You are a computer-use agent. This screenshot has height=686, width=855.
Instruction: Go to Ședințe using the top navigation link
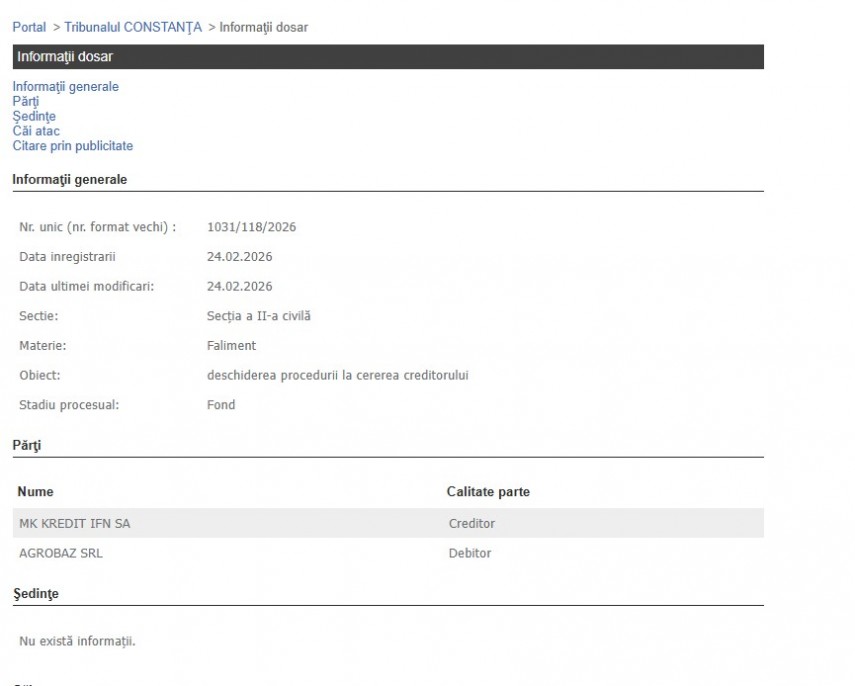click(x=34, y=117)
